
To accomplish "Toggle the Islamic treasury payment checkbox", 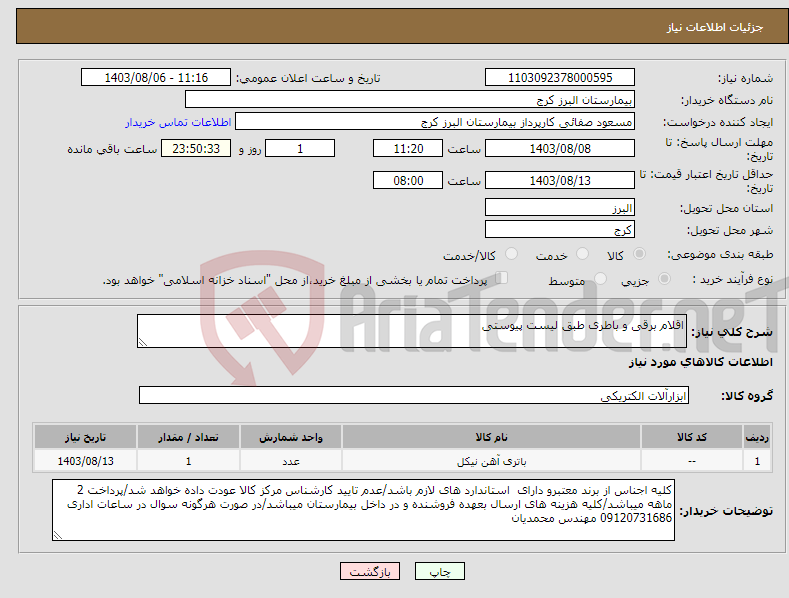I will pos(502,278).
